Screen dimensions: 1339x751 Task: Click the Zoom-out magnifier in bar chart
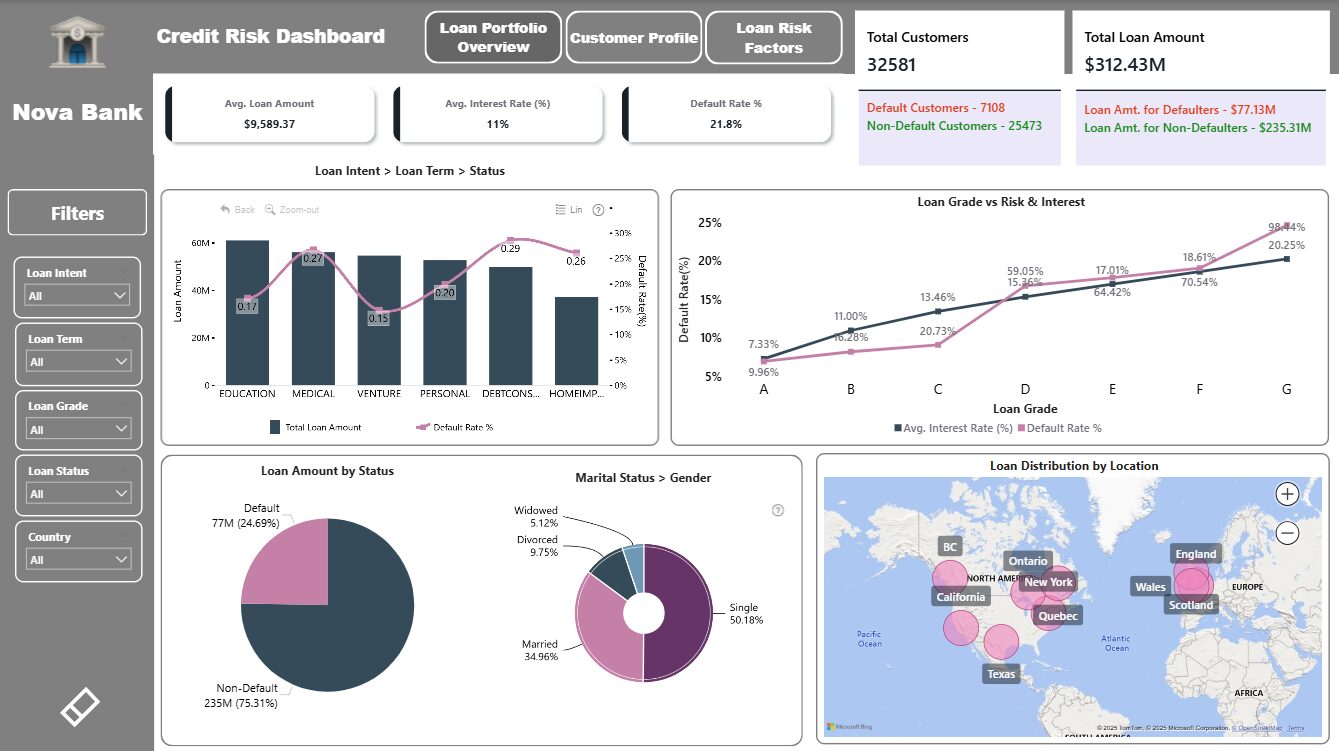(292, 210)
